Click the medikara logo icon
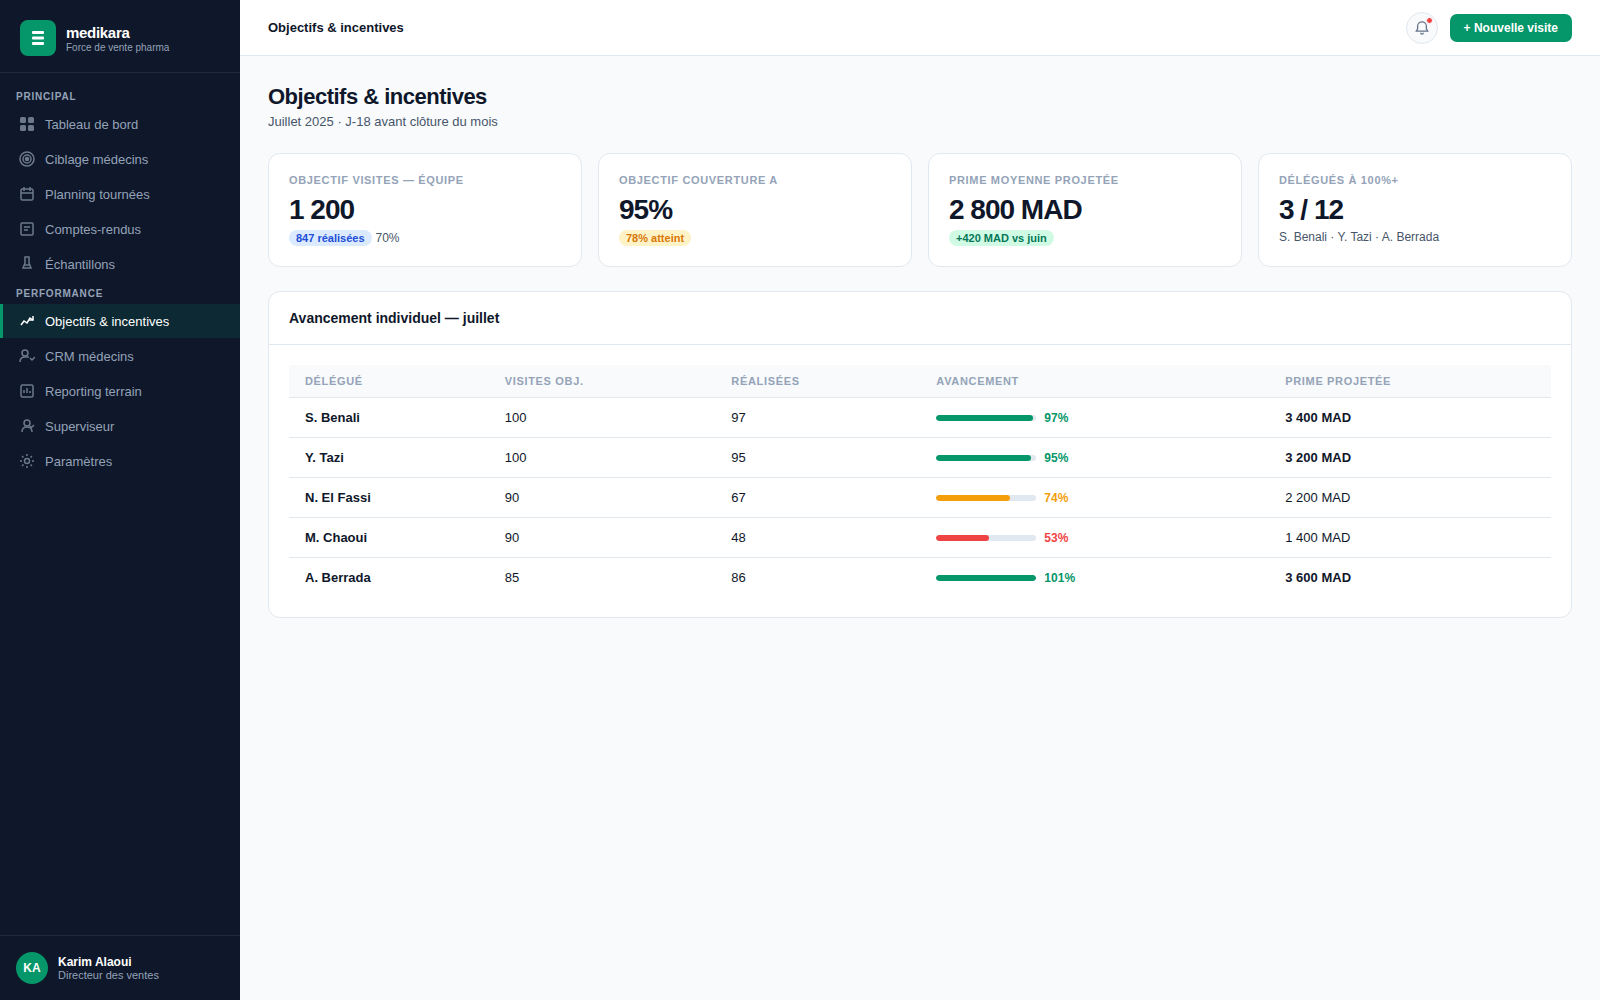This screenshot has width=1600, height=1000. pyautogui.click(x=38, y=38)
